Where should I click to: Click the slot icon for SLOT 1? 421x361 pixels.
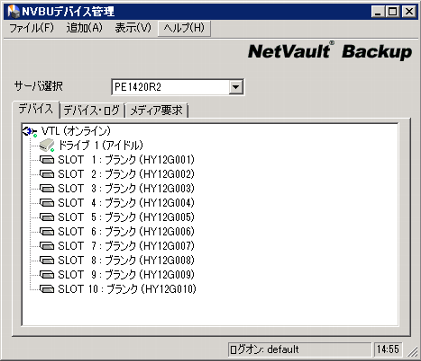point(47,160)
